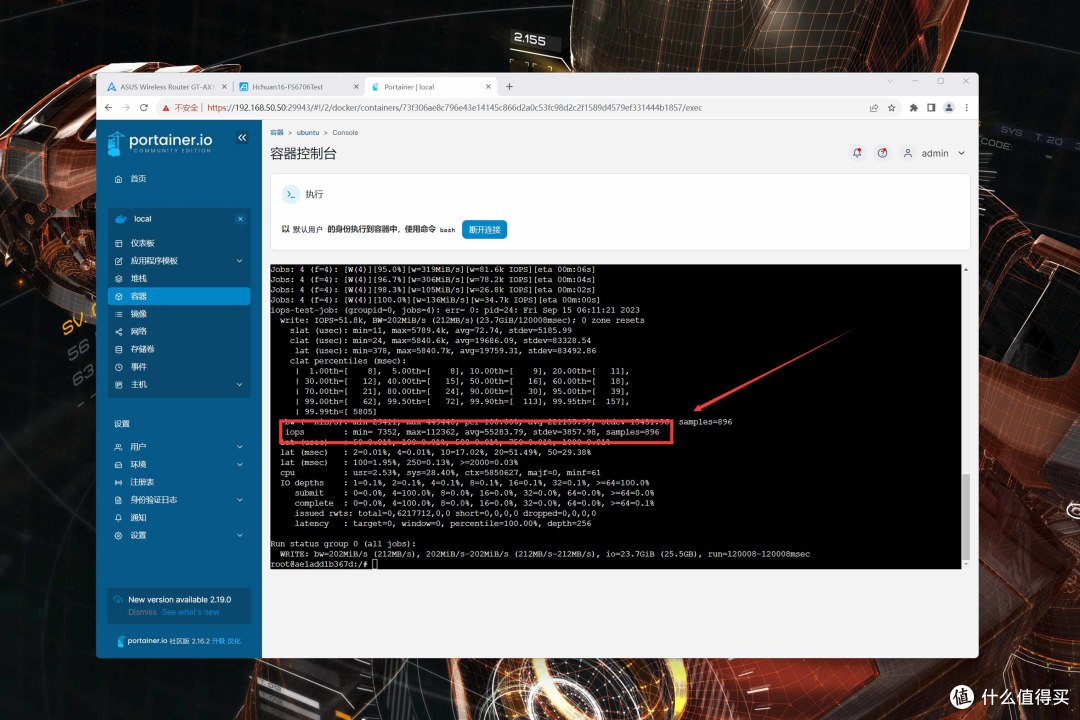The width and height of the screenshot is (1080, 720).
Task: Expand the 环境 submenu chevron
Action: [240, 464]
